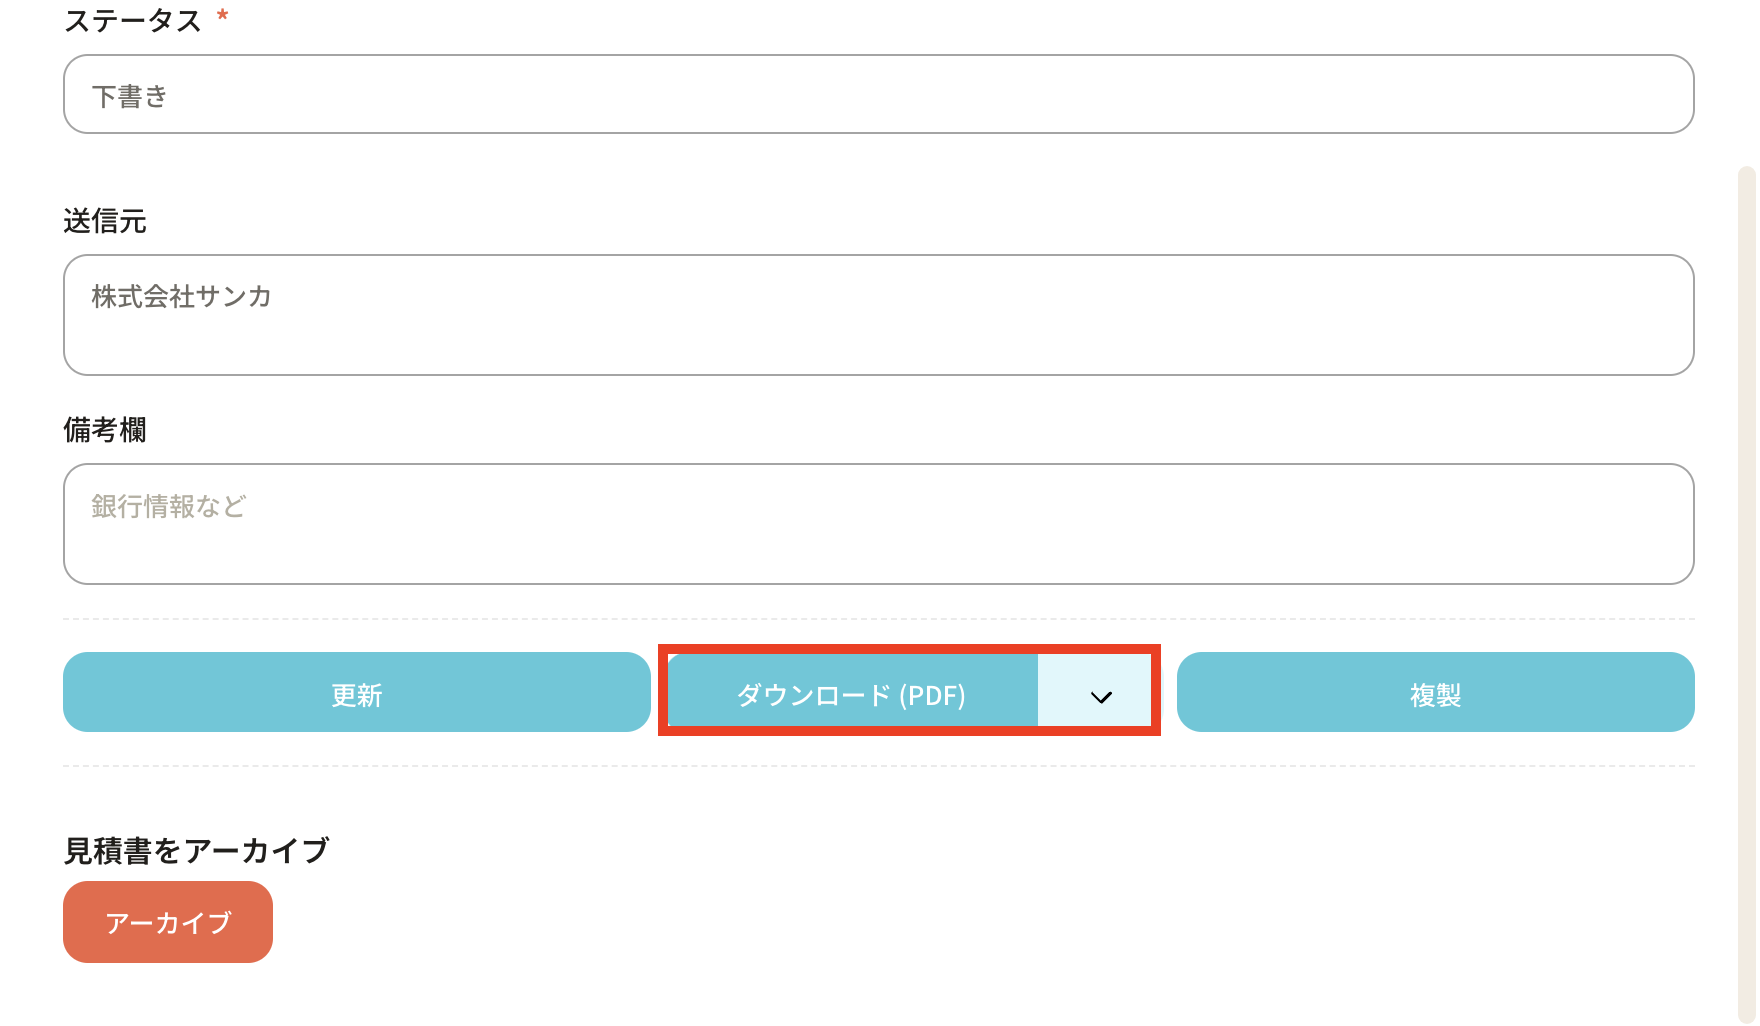1760x1026 pixels.
Task: Expand the download format chevron arrow
Action: (1100, 696)
